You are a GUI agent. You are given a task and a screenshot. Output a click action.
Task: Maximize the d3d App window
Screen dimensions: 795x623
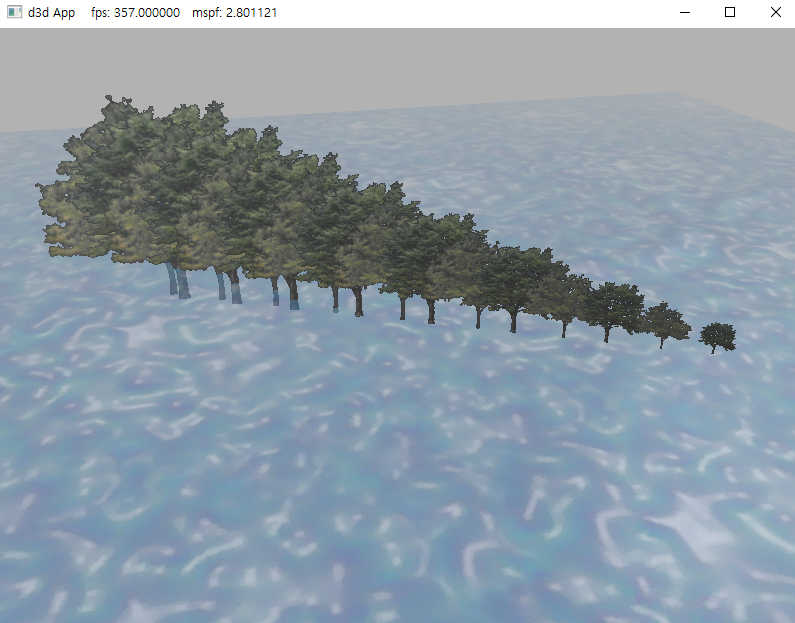coord(730,12)
